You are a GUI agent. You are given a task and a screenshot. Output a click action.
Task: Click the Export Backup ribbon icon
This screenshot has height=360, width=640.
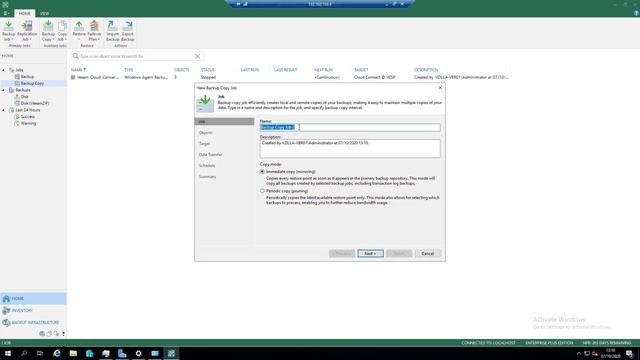click(128, 31)
